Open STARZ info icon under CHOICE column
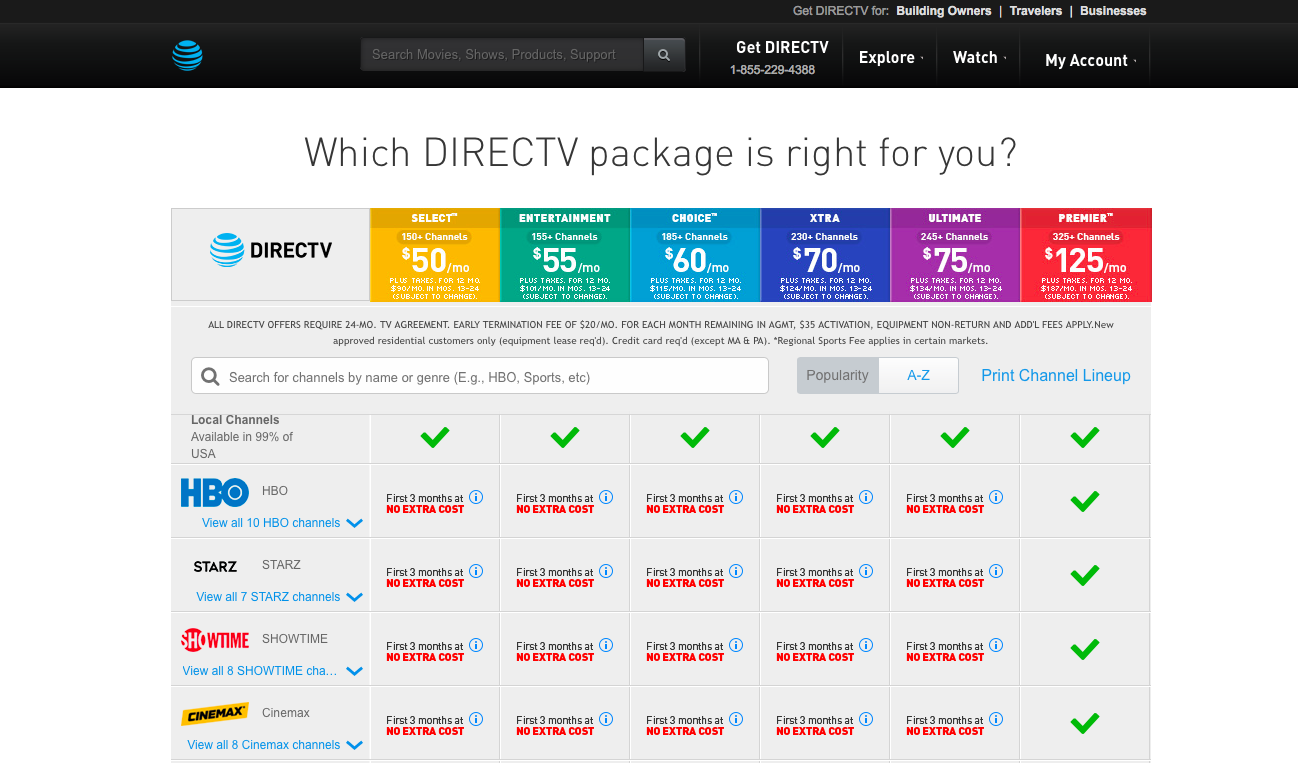 736,571
